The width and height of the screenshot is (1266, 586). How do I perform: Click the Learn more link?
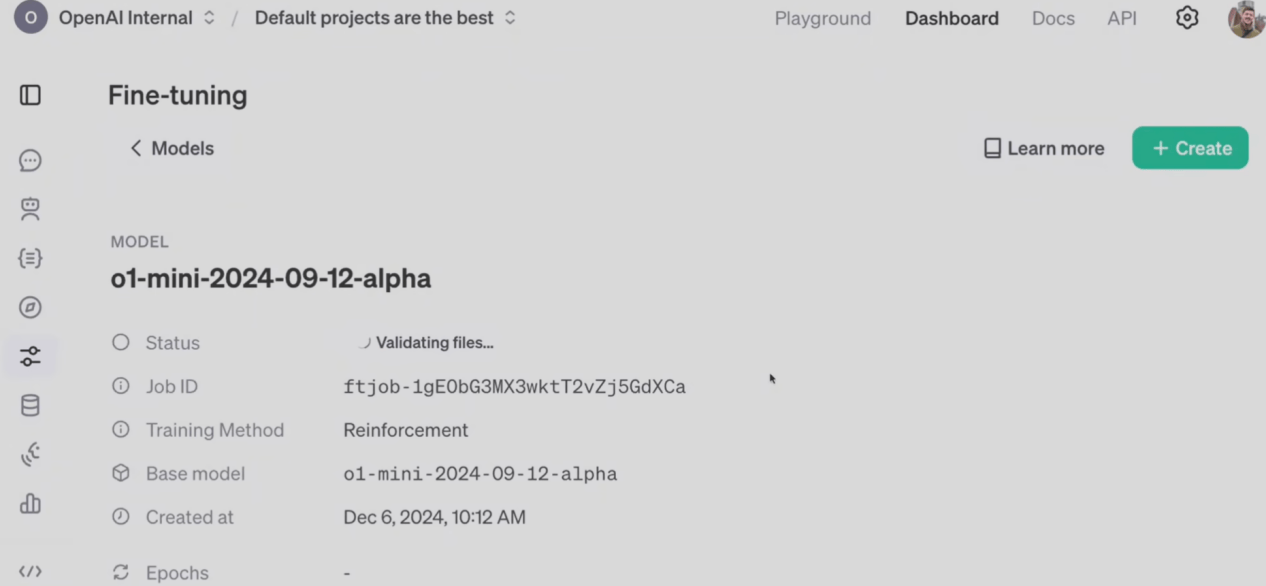(1044, 148)
